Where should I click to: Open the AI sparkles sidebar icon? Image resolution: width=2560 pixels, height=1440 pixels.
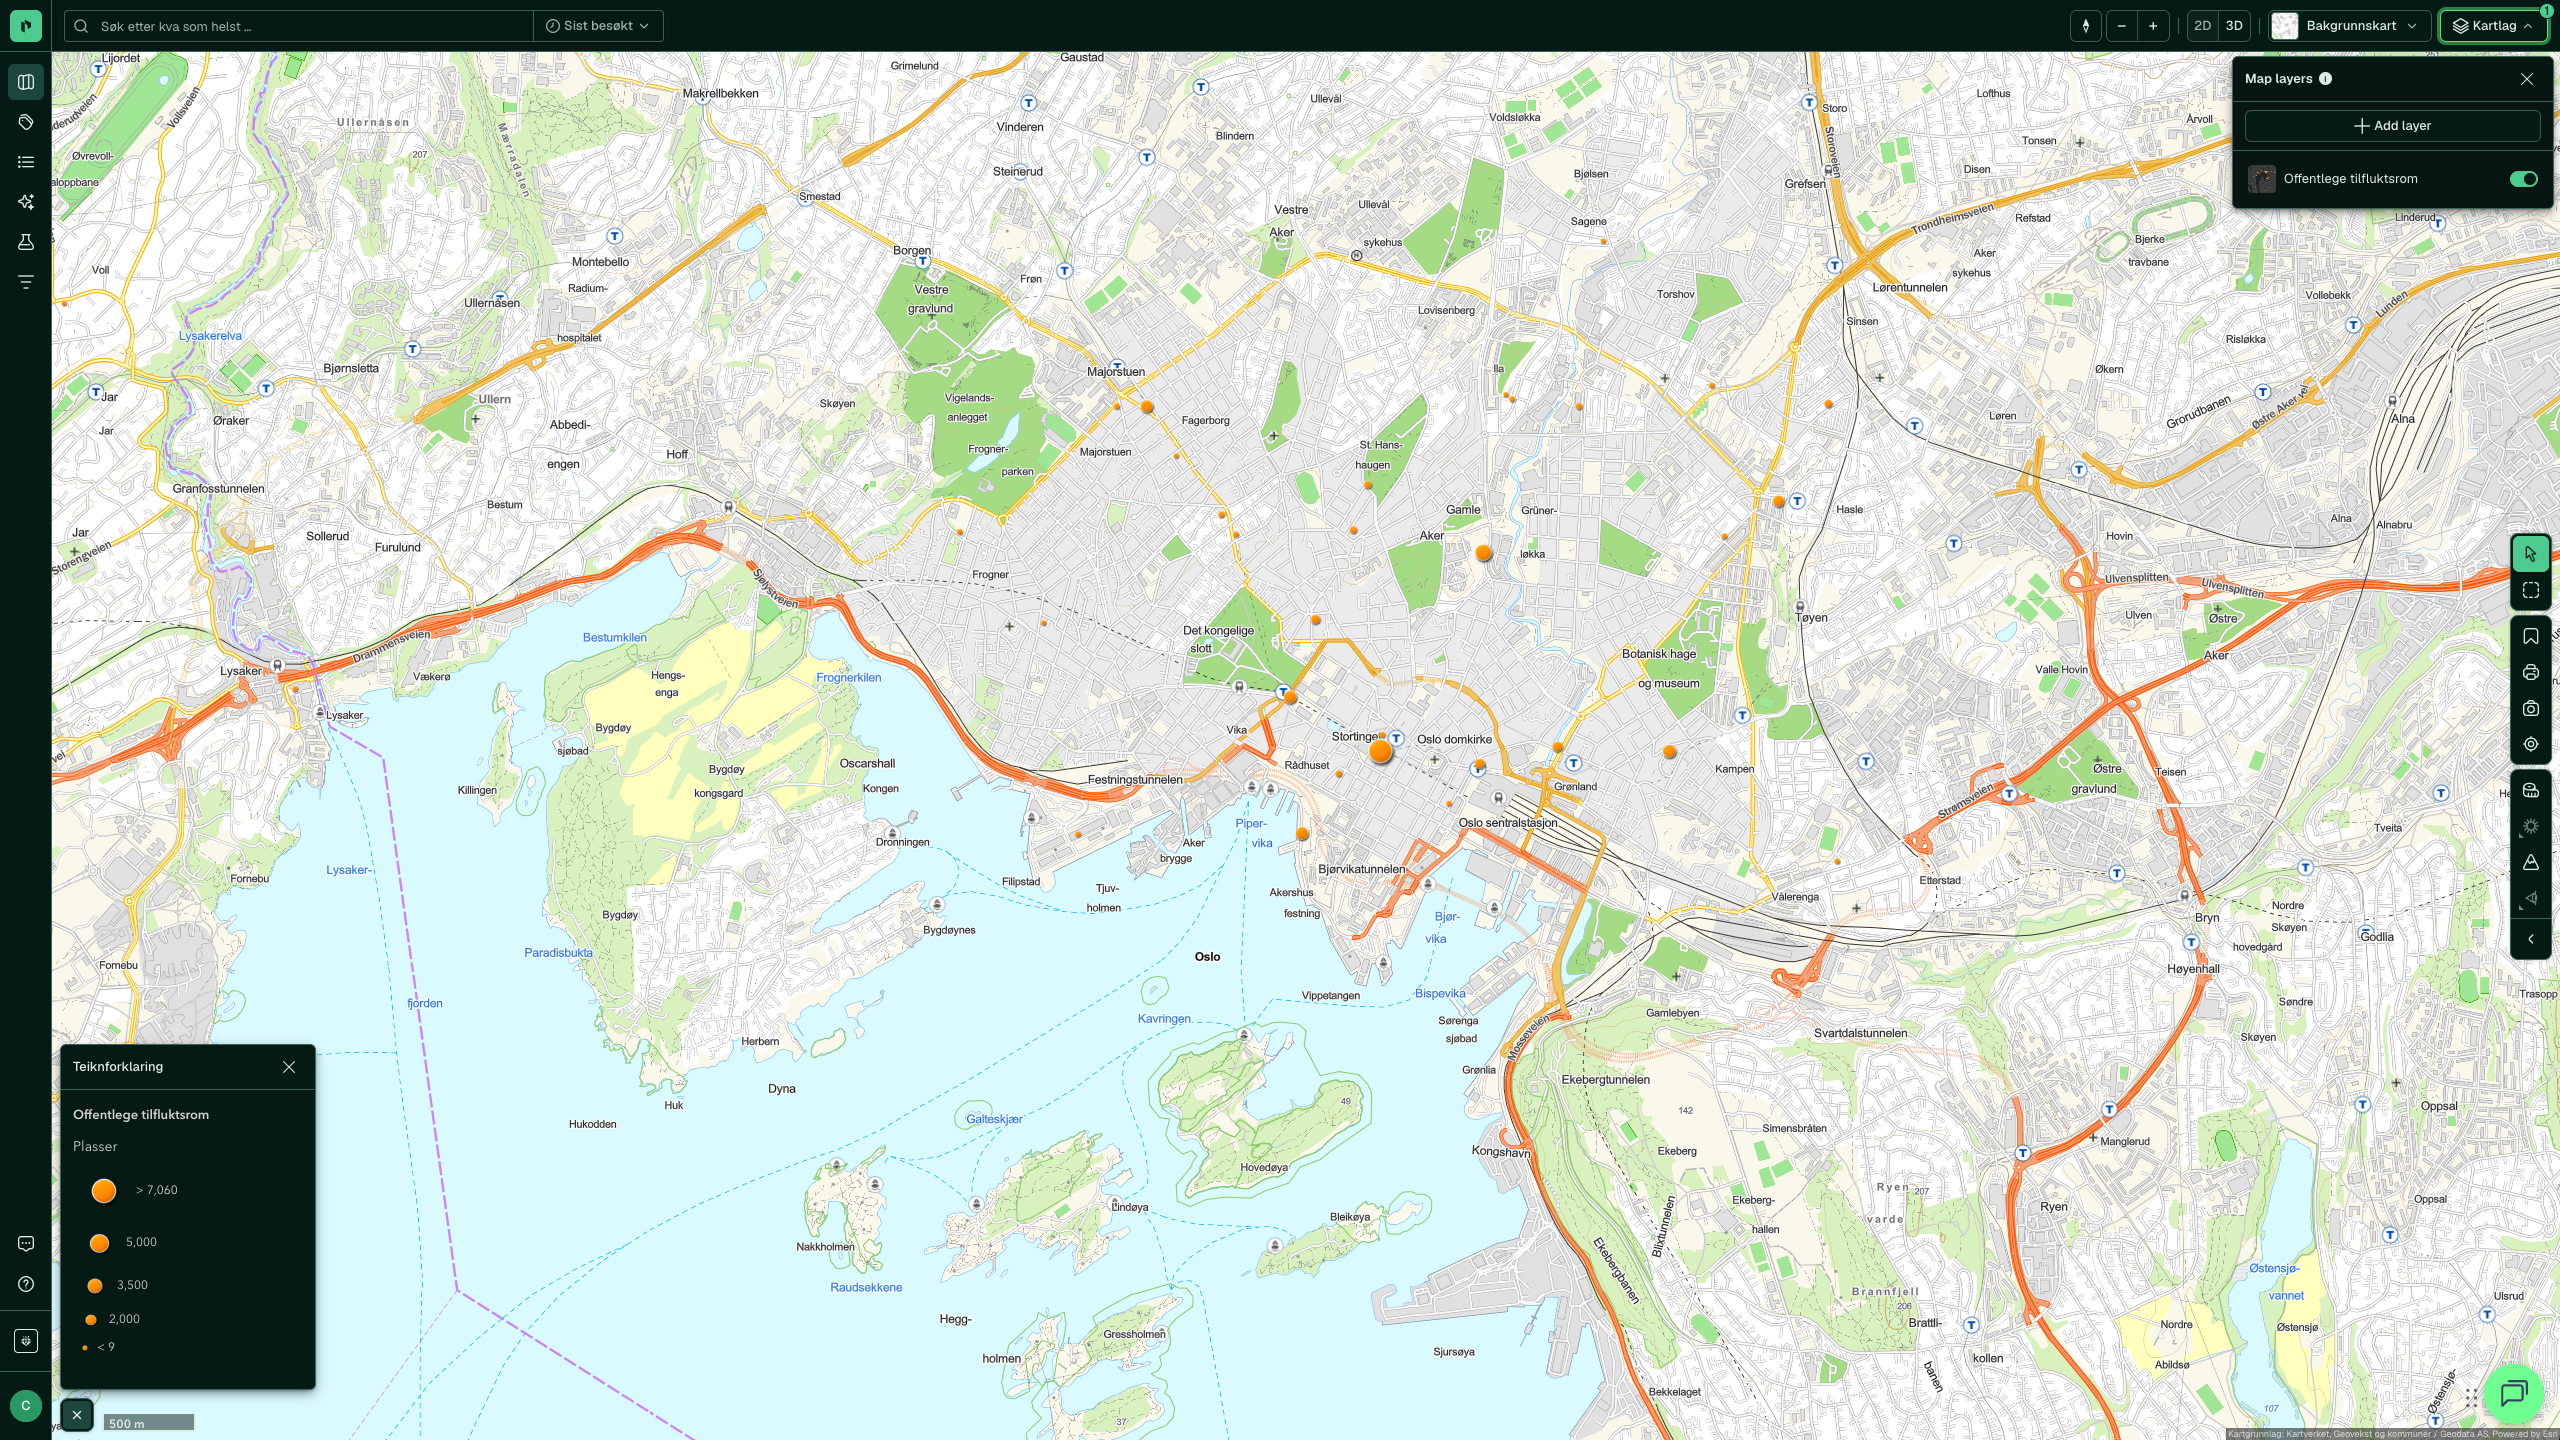[x=26, y=202]
